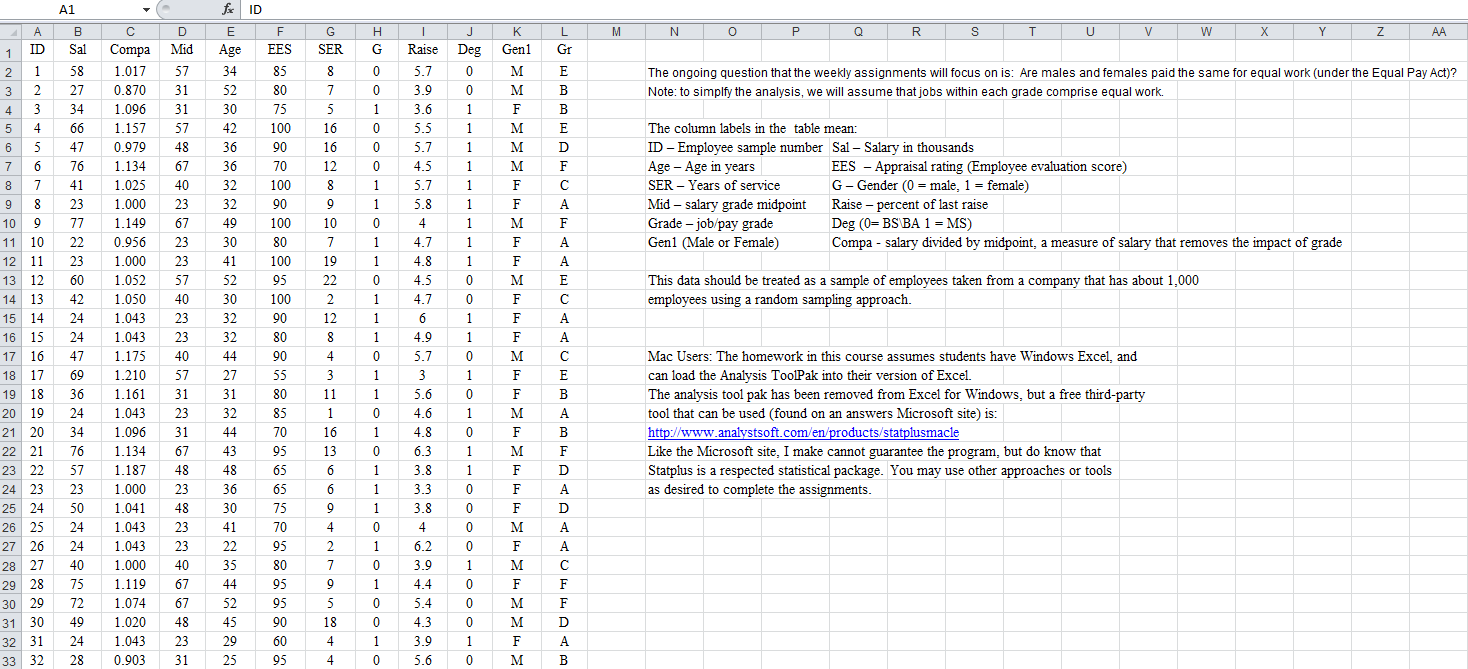Select column B header containing Sal data
This screenshot has width=1468, height=669.
[x=78, y=31]
